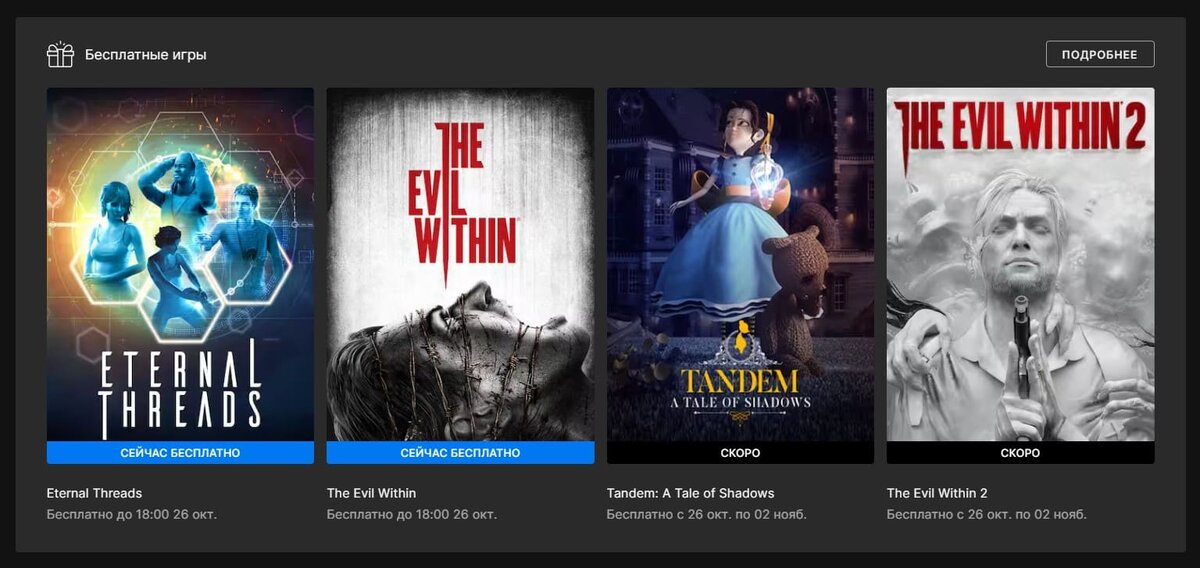Click the Сейчас бесплатно banner under Eternal Threads
Viewport: 1200px width, 568px height.
point(180,453)
